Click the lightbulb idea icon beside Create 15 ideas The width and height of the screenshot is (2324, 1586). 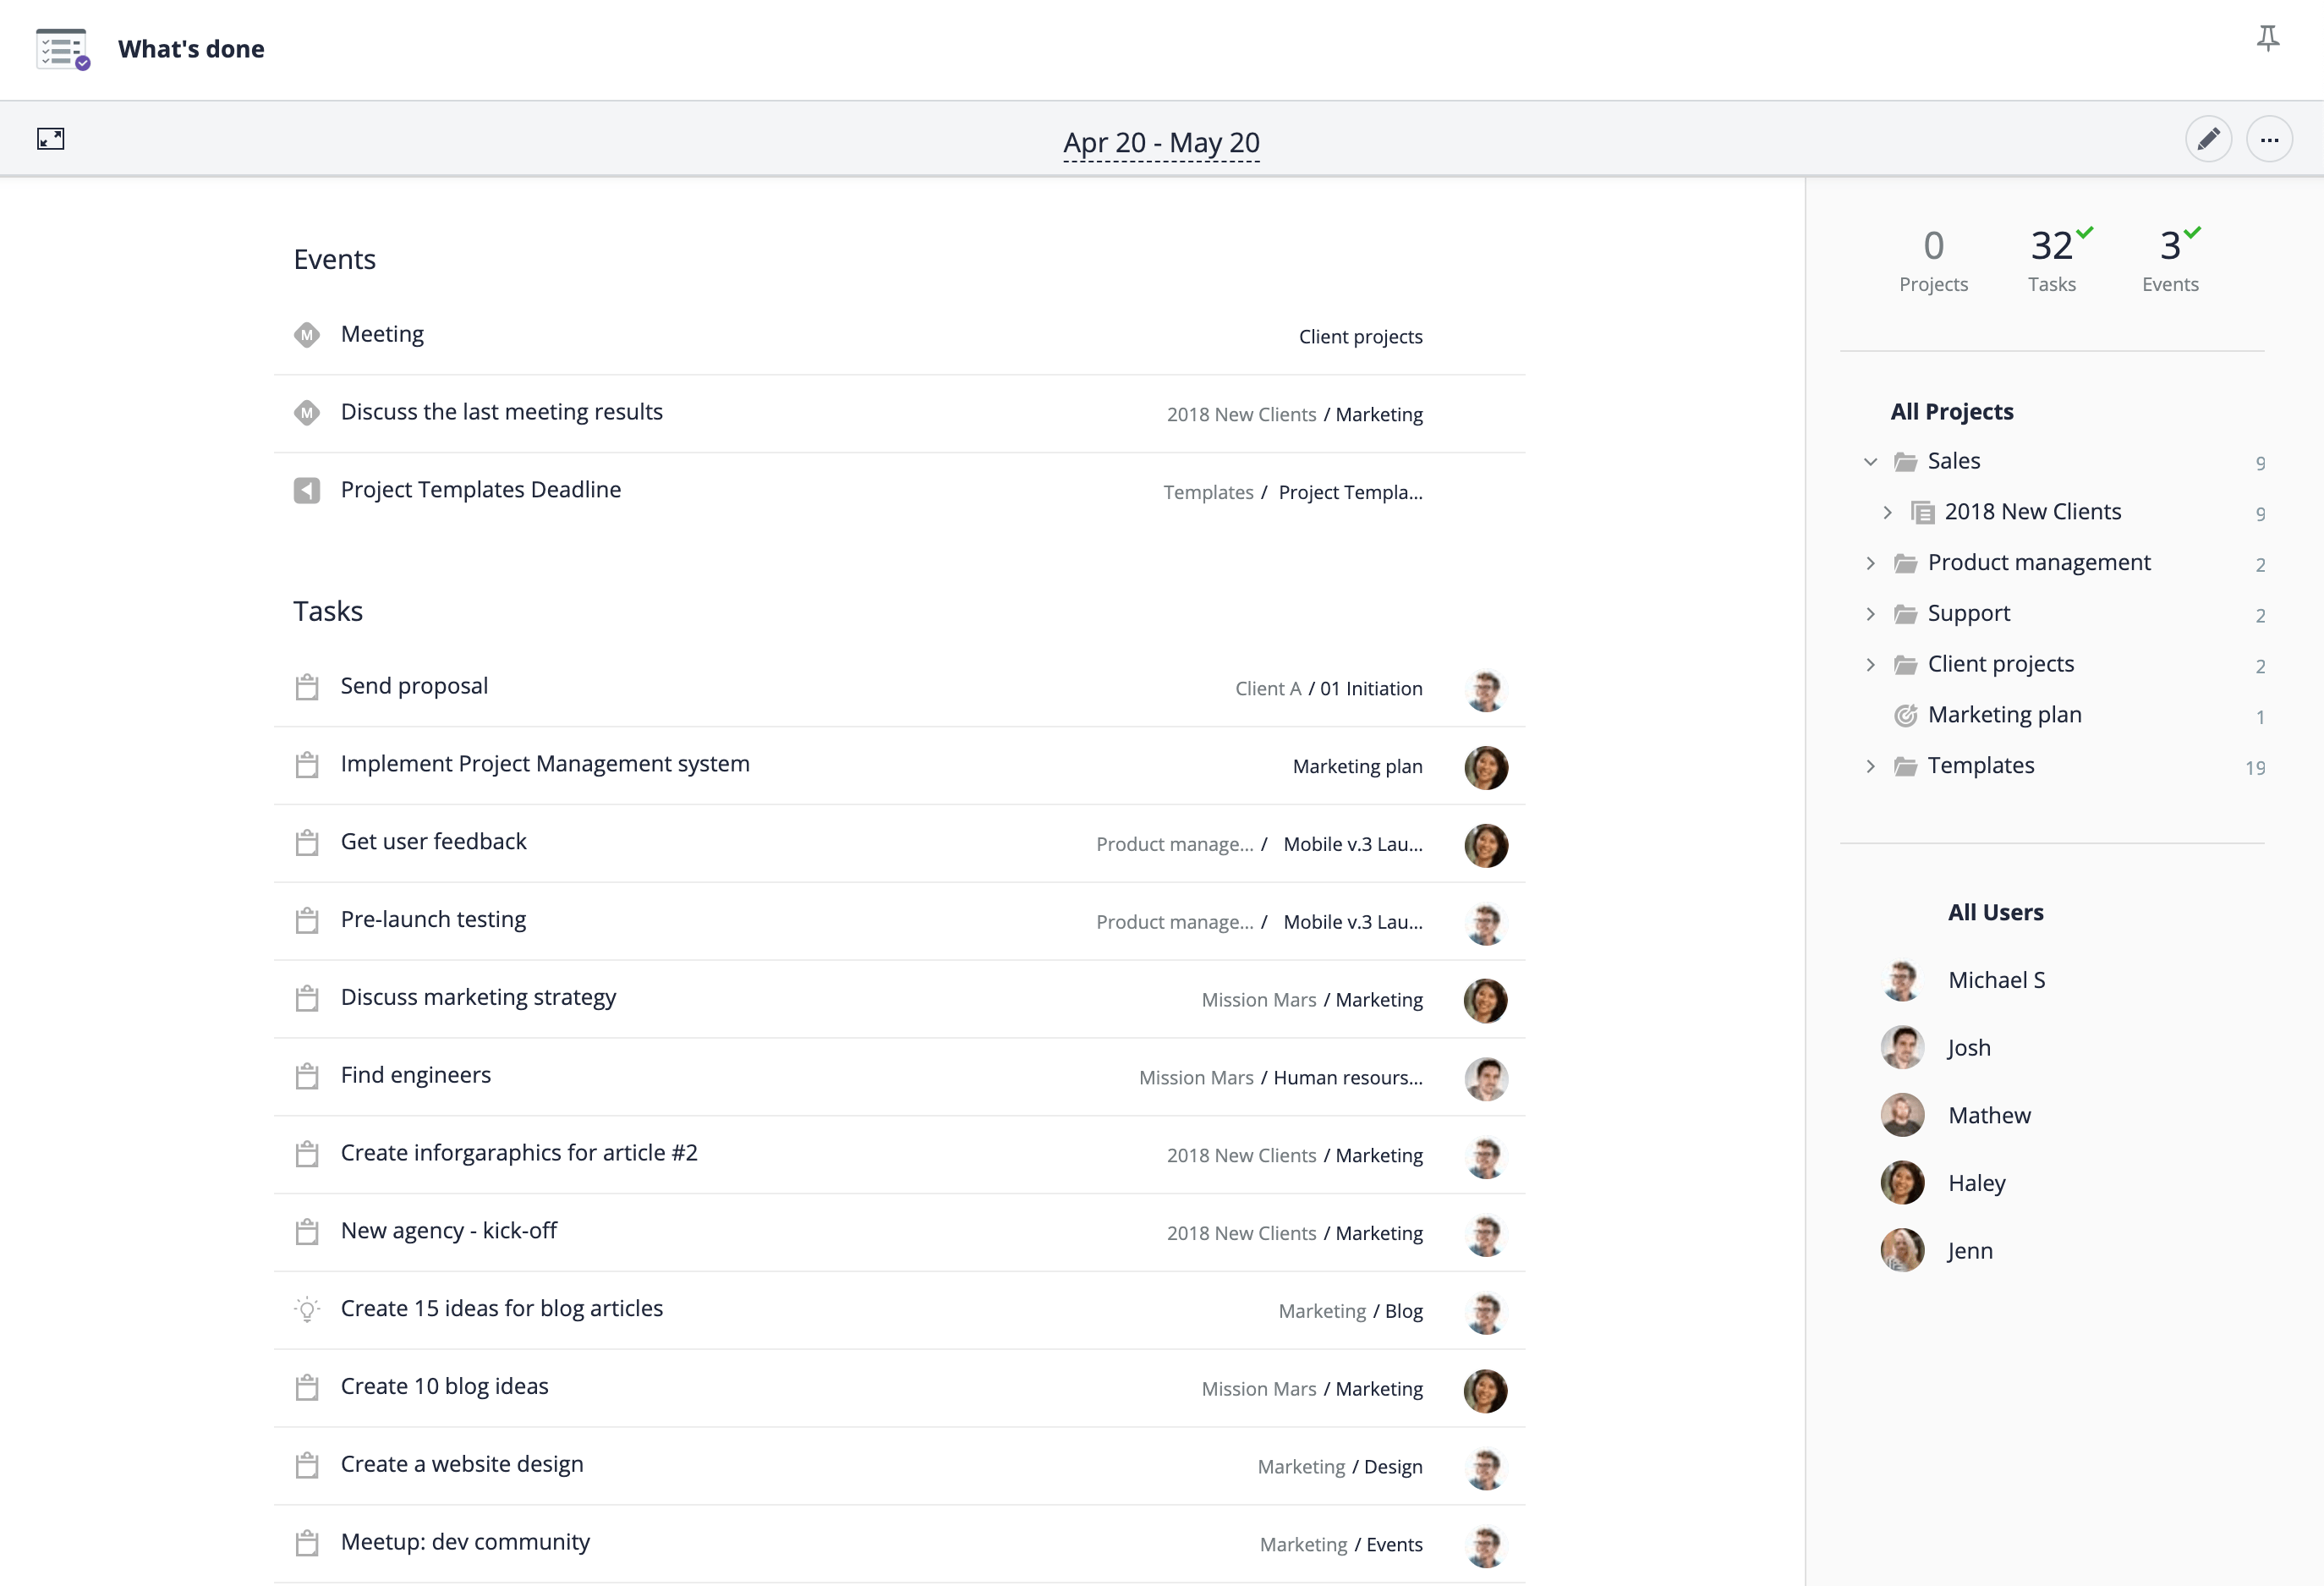[307, 1309]
